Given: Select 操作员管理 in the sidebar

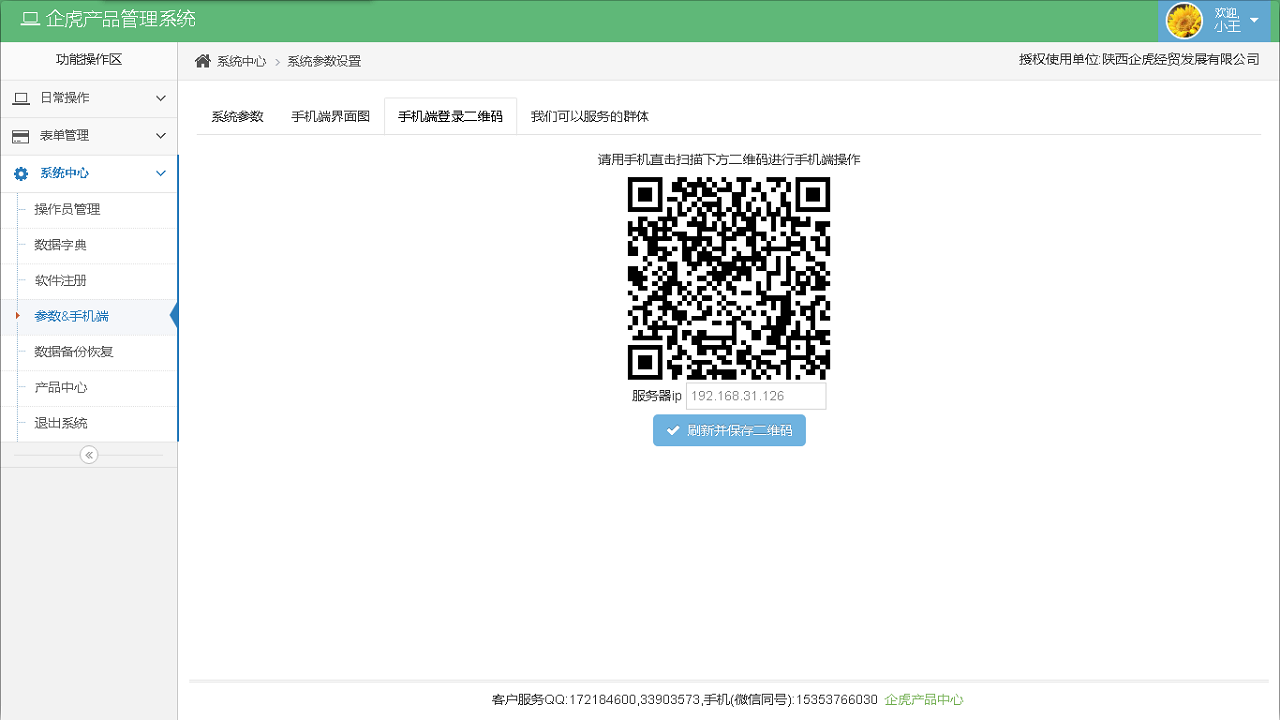Looking at the screenshot, I should (x=69, y=209).
